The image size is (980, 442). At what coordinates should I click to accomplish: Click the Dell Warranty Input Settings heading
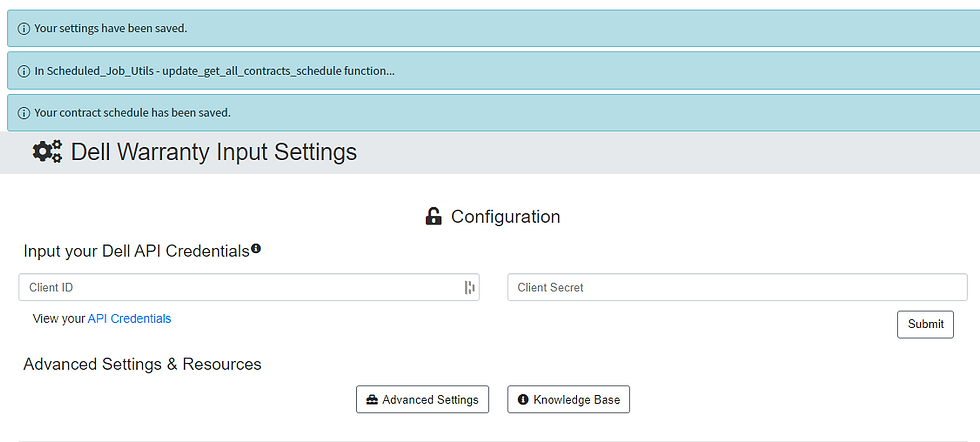213,152
